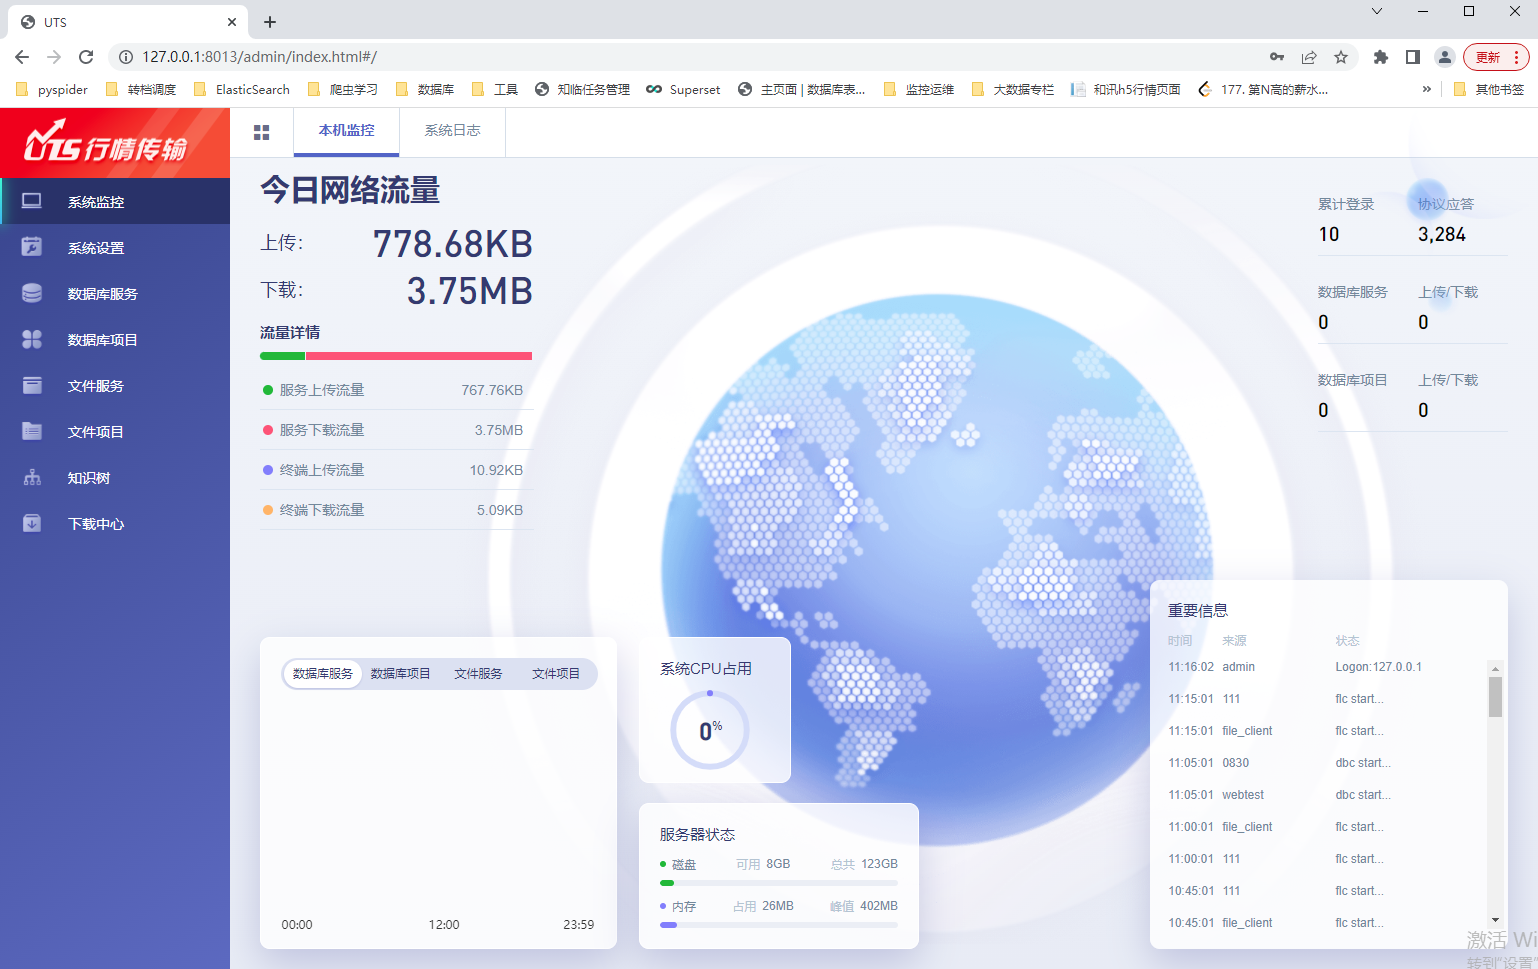The width and height of the screenshot is (1538, 969).
Task: Click the site info icon in address bar
Action: point(126,57)
